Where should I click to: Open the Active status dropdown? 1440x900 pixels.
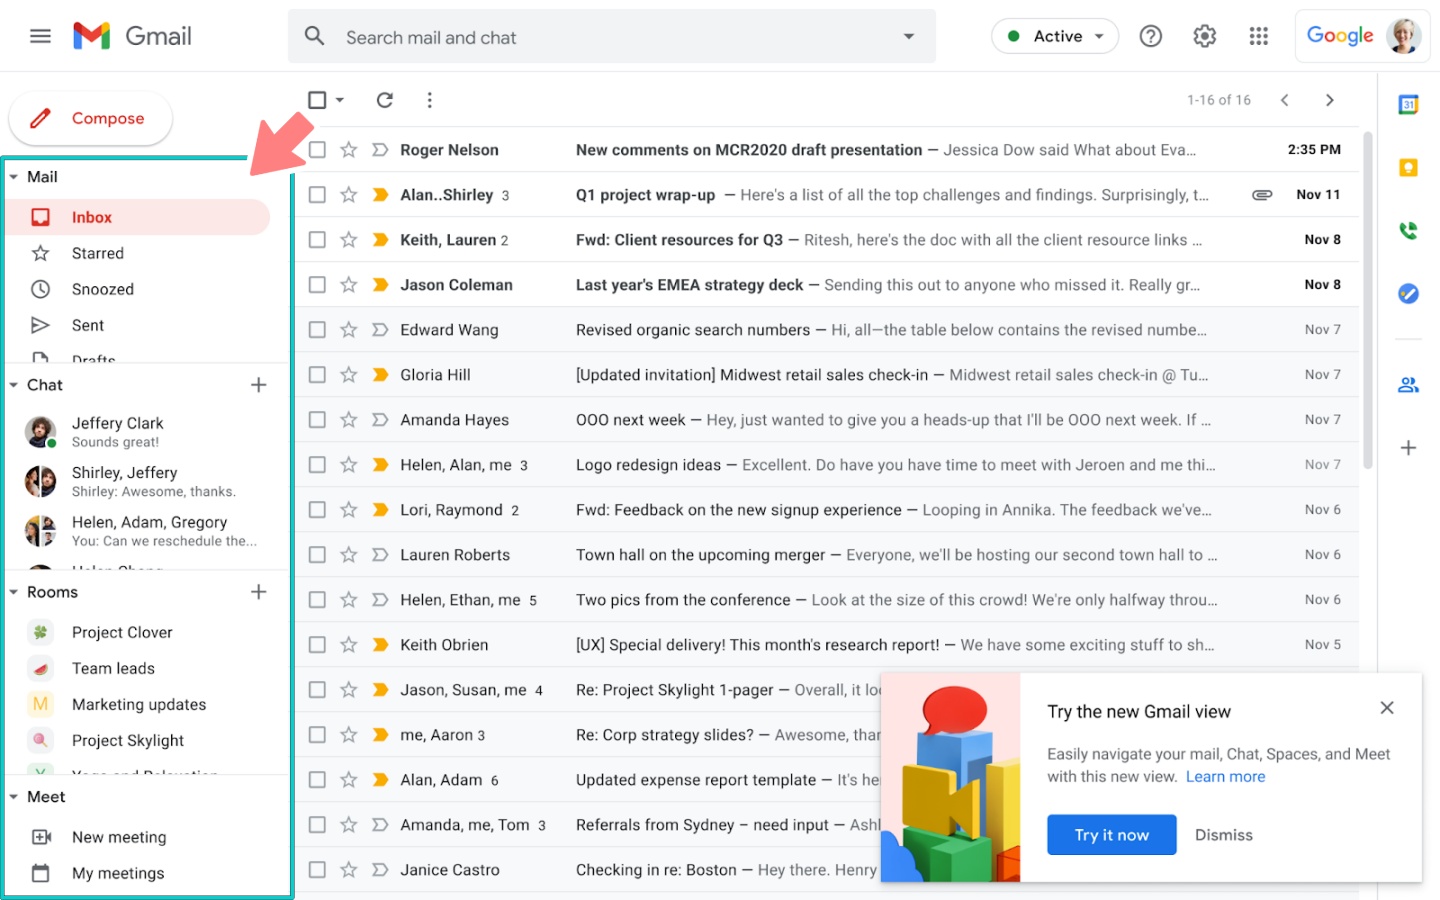coord(1055,36)
